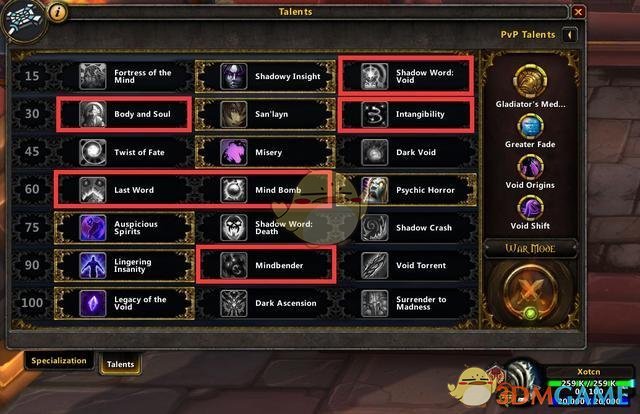
Task: Select the Surrender to Madness talent
Action: (407, 303)
